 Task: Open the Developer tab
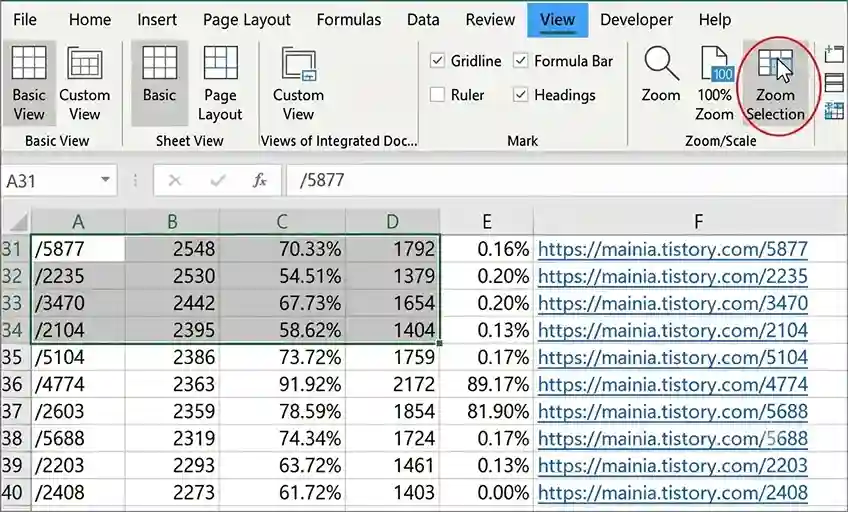click(x=637, y=20)
